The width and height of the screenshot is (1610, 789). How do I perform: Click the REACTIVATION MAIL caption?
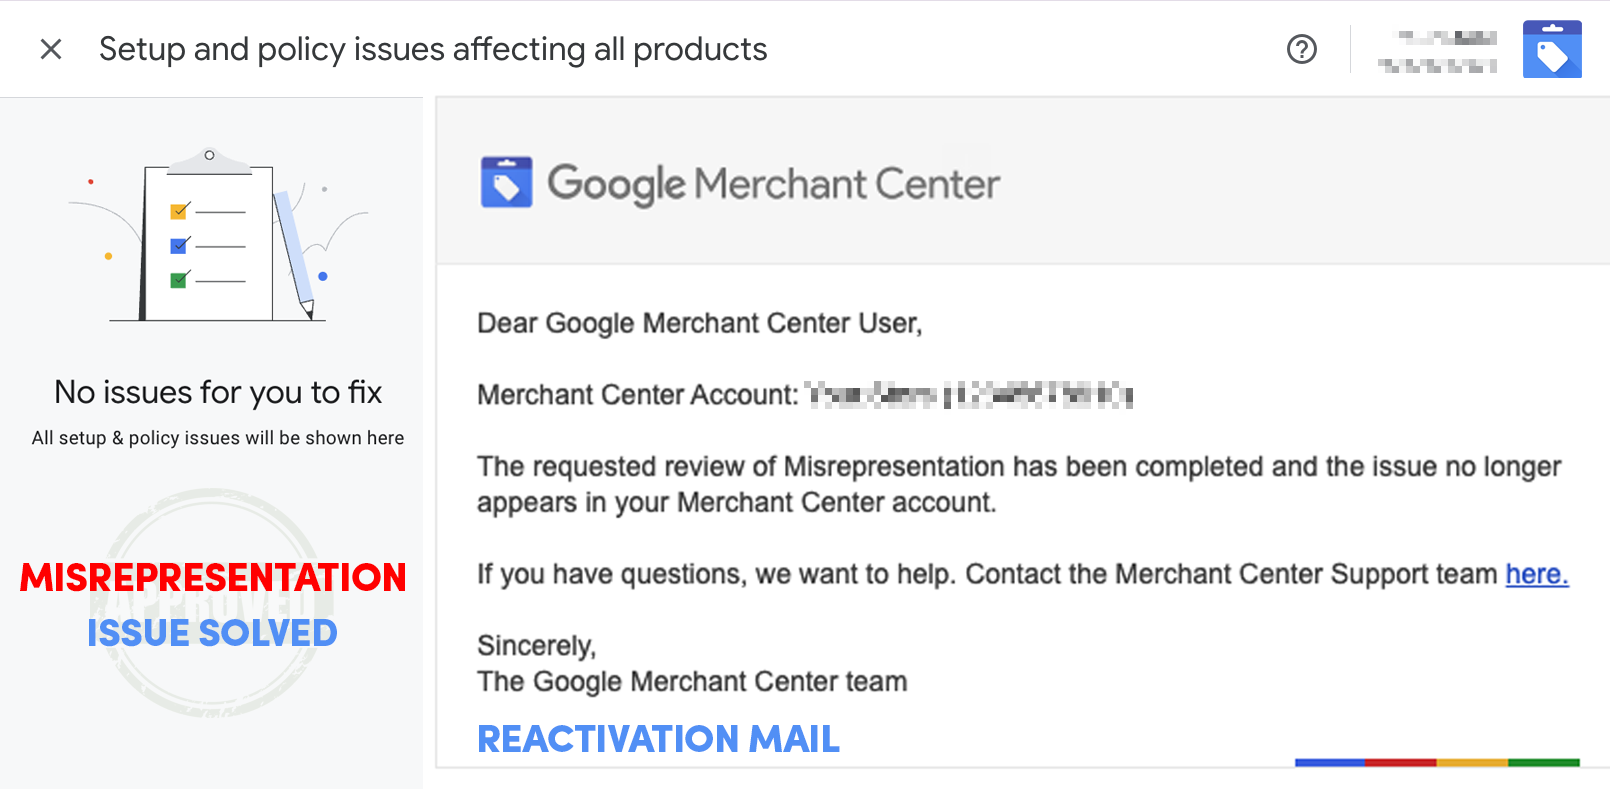tap(658, 739)
